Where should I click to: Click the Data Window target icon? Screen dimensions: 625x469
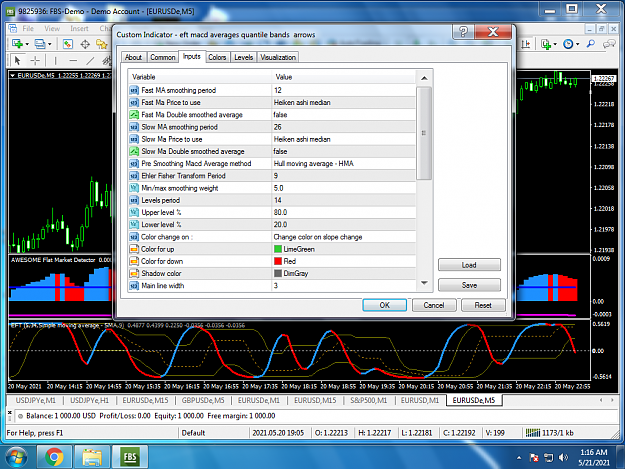[x=85, y=44]
